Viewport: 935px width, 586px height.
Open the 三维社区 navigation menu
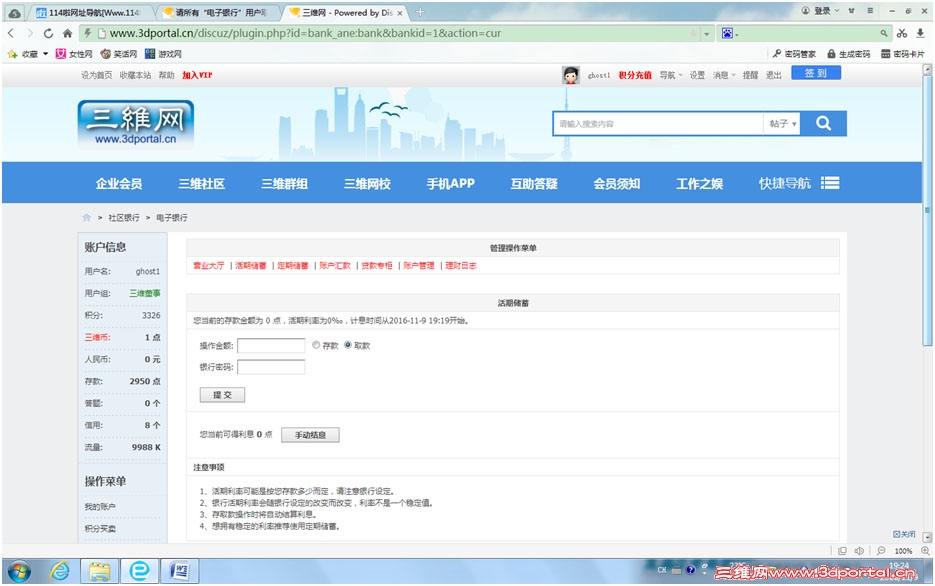tap(202, 184)
